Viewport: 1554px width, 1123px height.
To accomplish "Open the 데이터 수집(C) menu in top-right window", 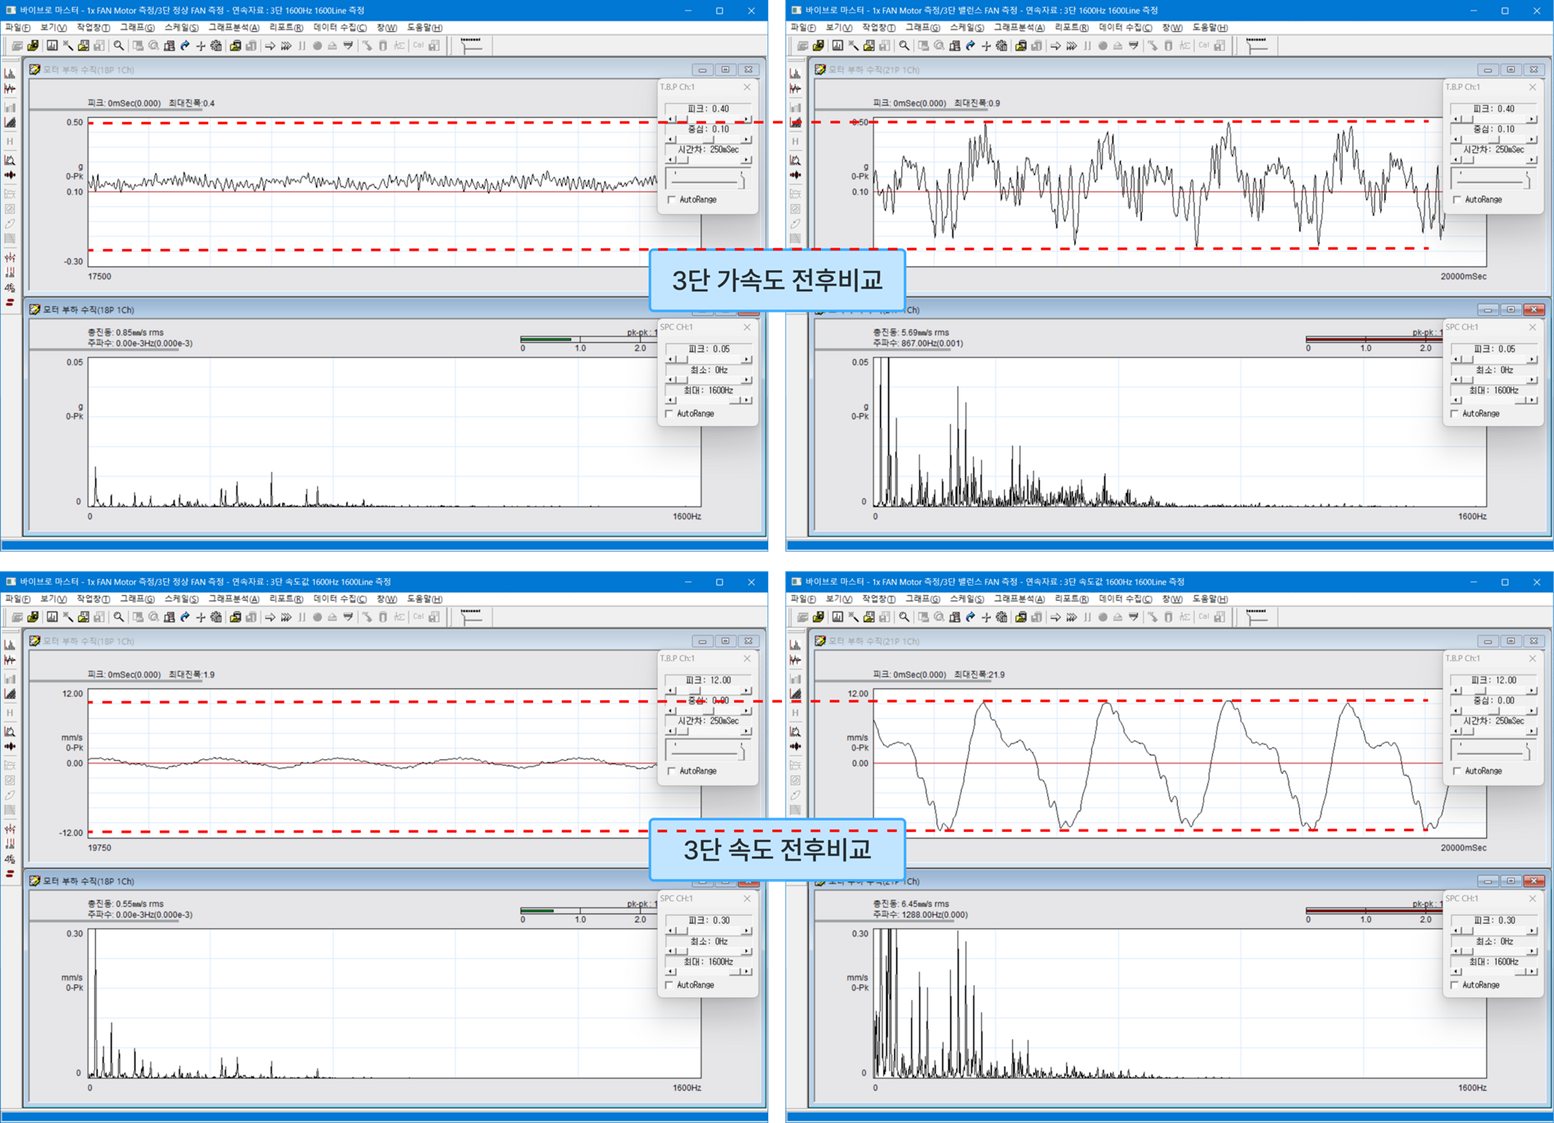I will click(1125, 28).
